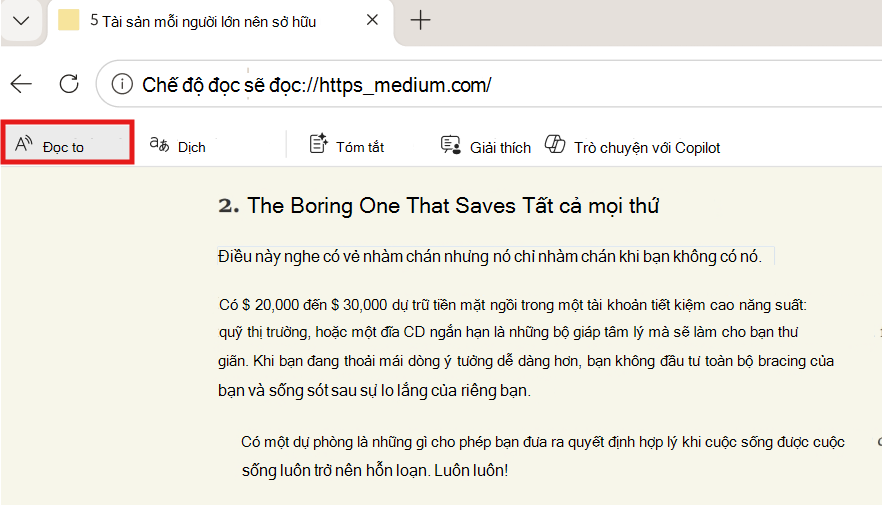
Task: Click the sentence starting 'Điều này nghe có vẻ nhàm chán'
Action: pos(489,256)
